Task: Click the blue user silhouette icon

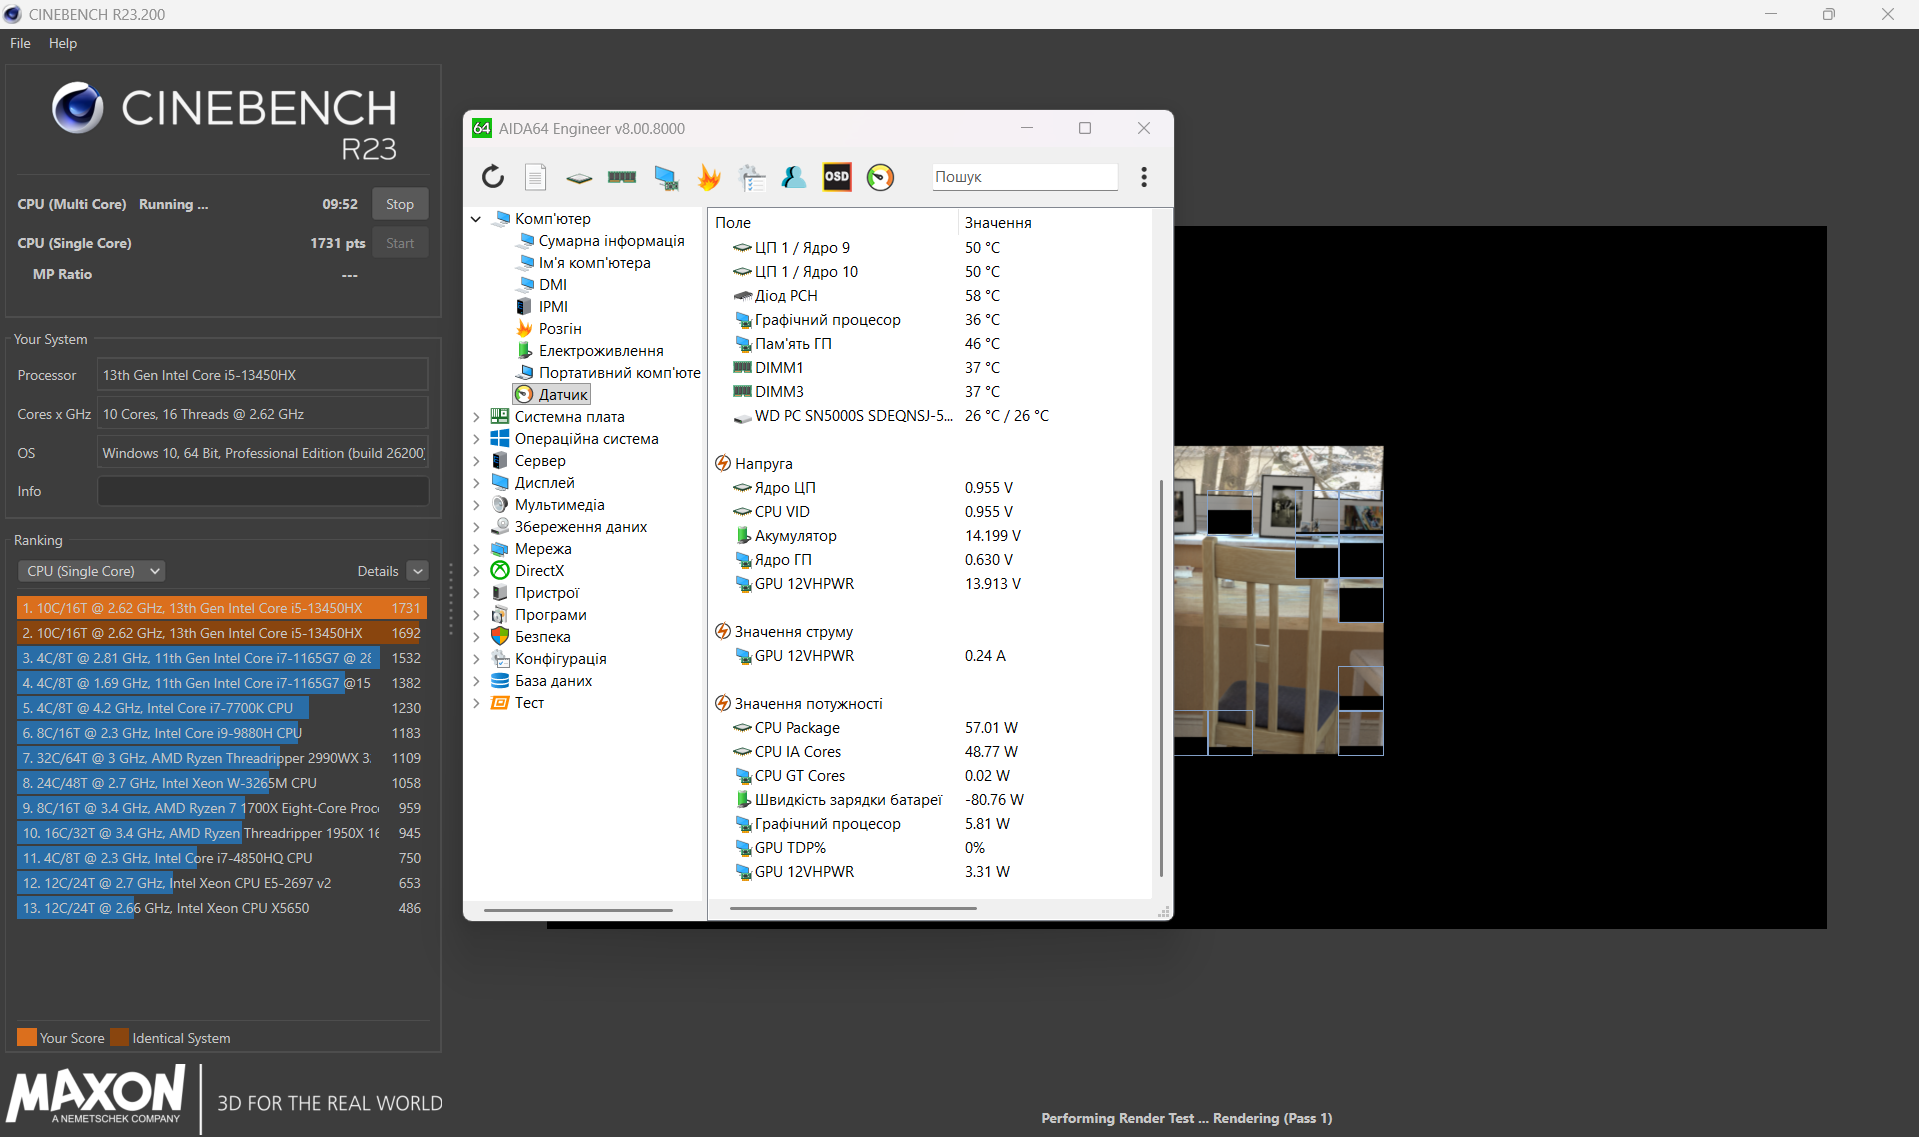Action: pos(794,177)
